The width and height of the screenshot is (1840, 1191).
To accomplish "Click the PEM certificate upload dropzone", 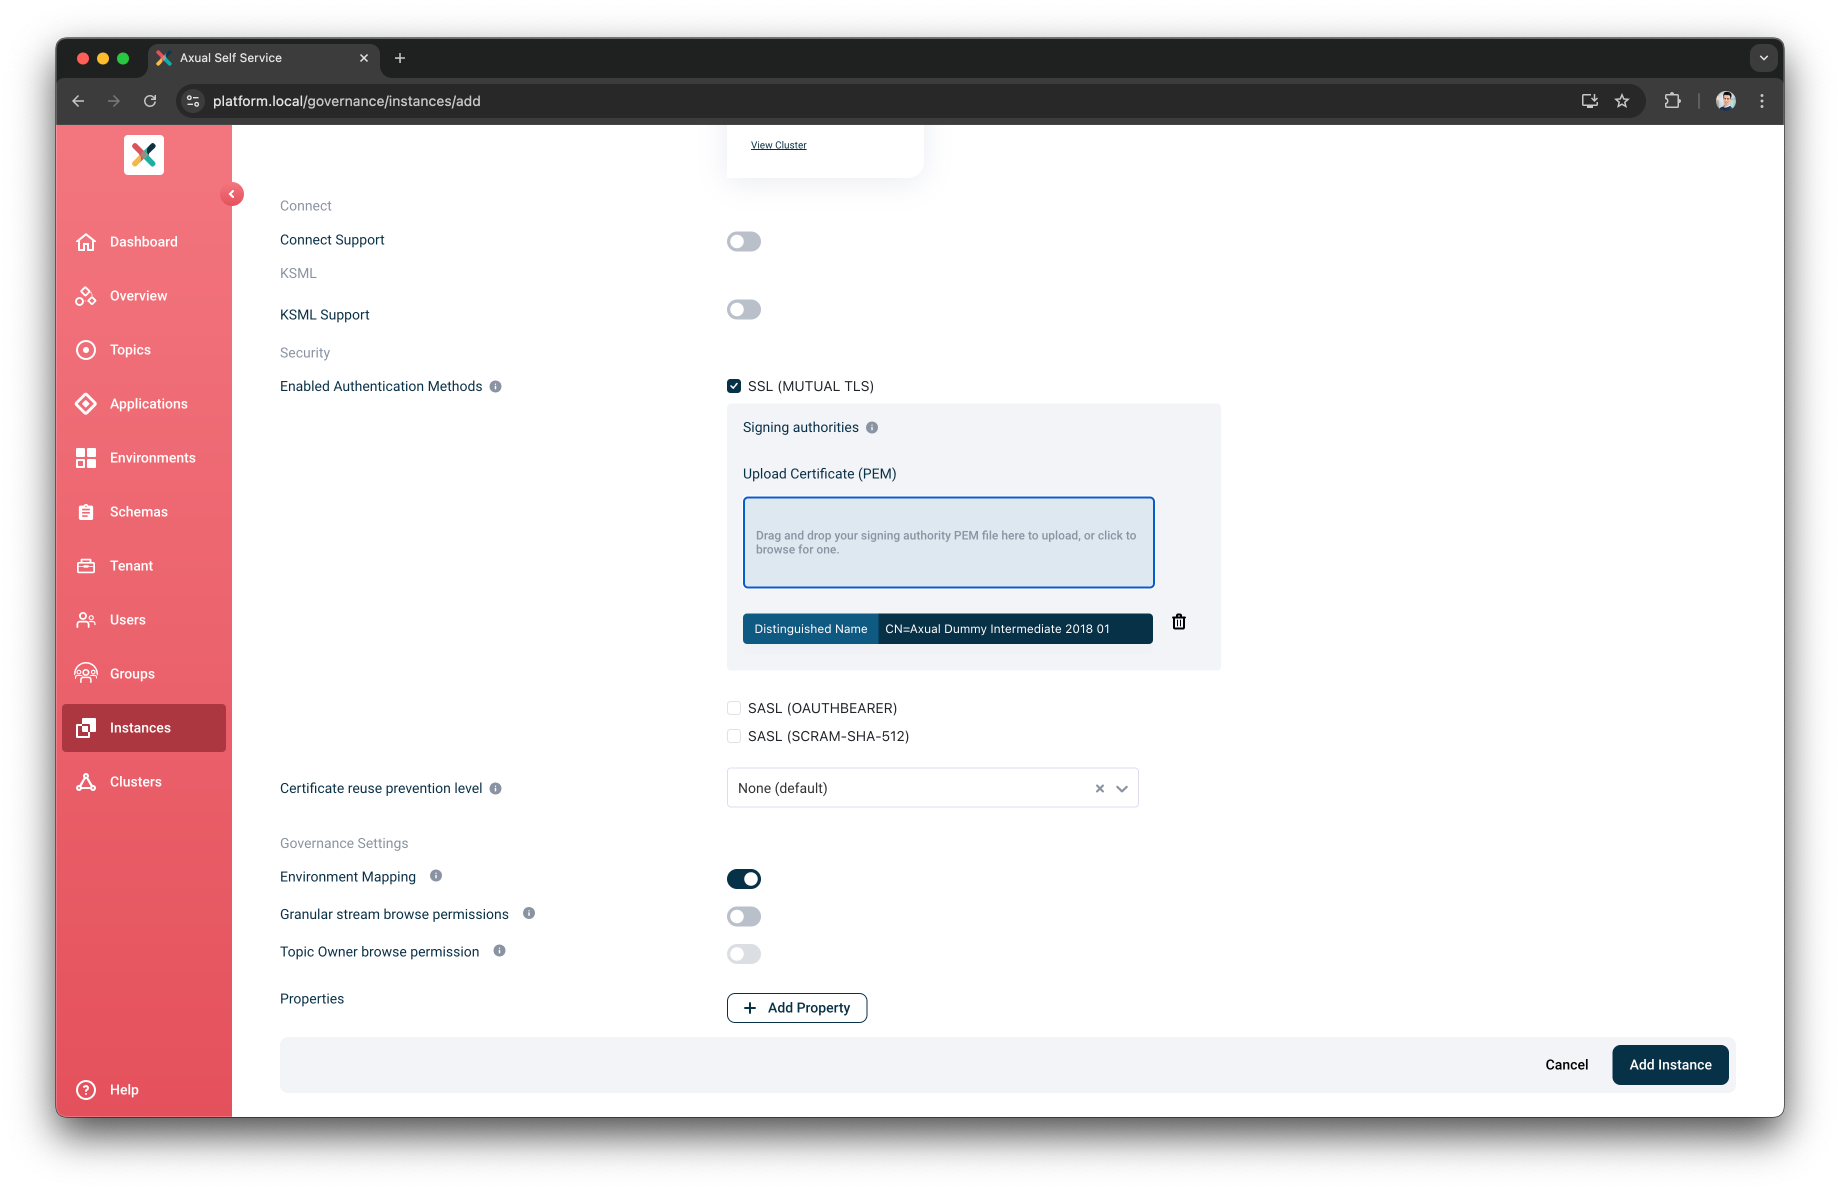I will click(948, 542).
